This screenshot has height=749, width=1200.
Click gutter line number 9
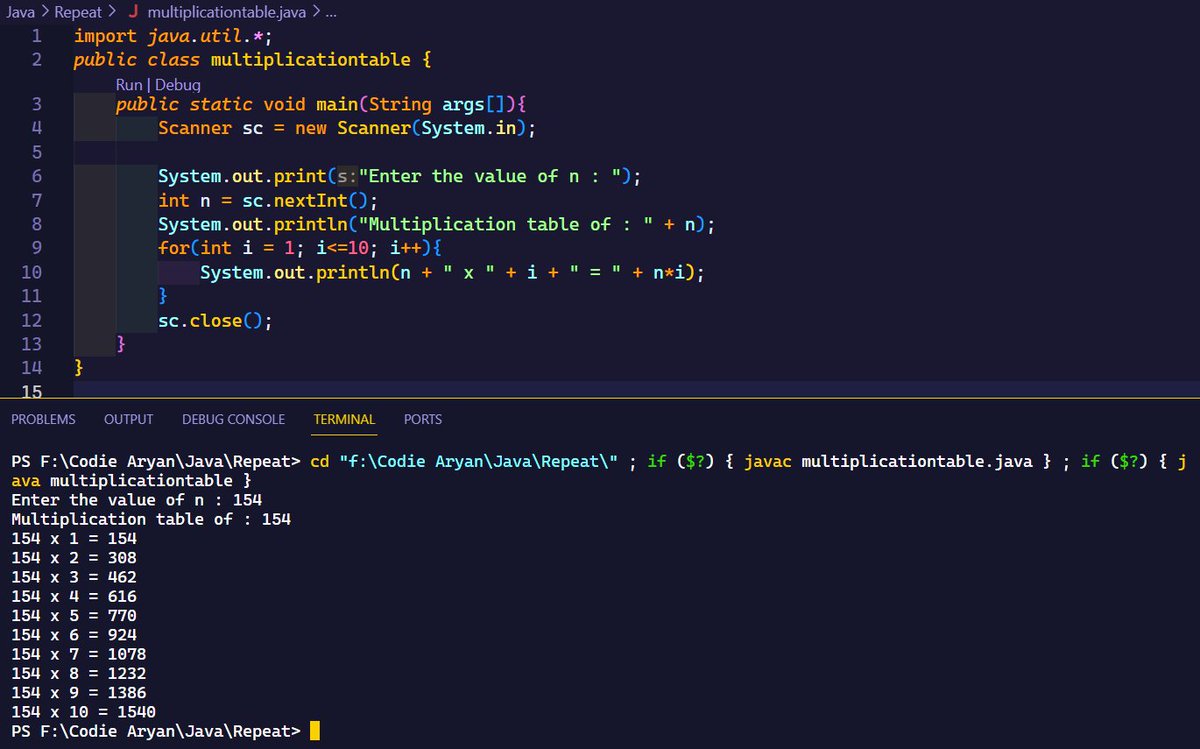pos(36,248)
